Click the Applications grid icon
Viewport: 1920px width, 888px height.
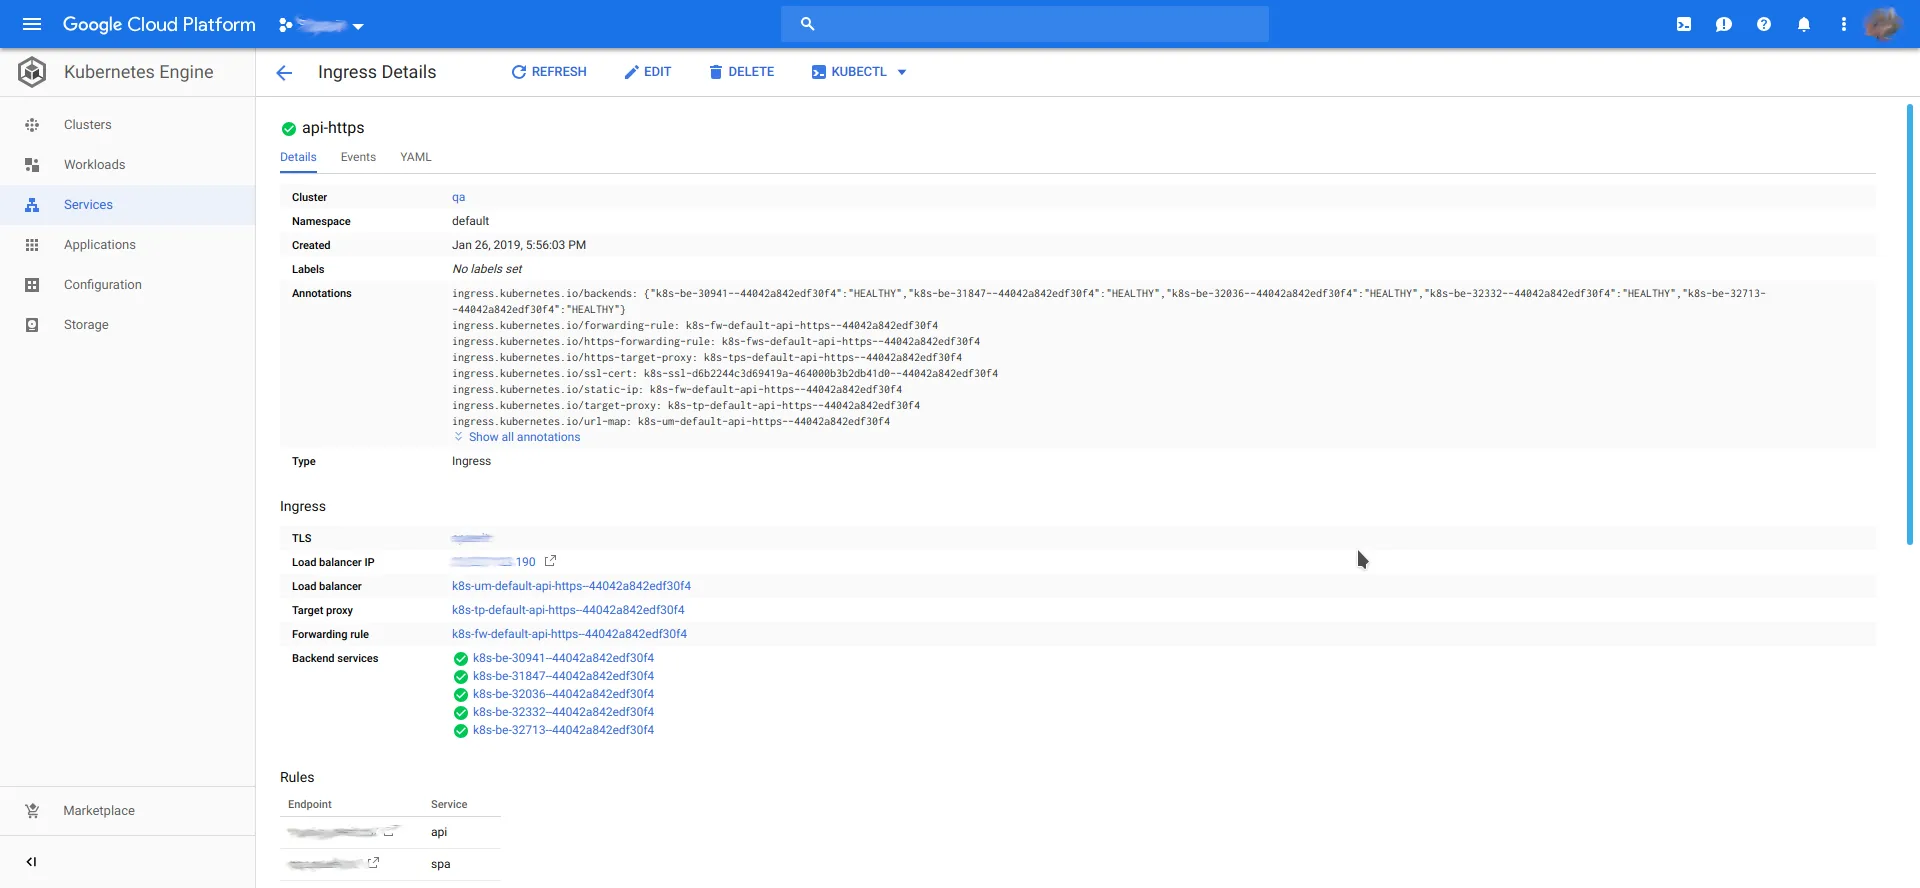32,245
